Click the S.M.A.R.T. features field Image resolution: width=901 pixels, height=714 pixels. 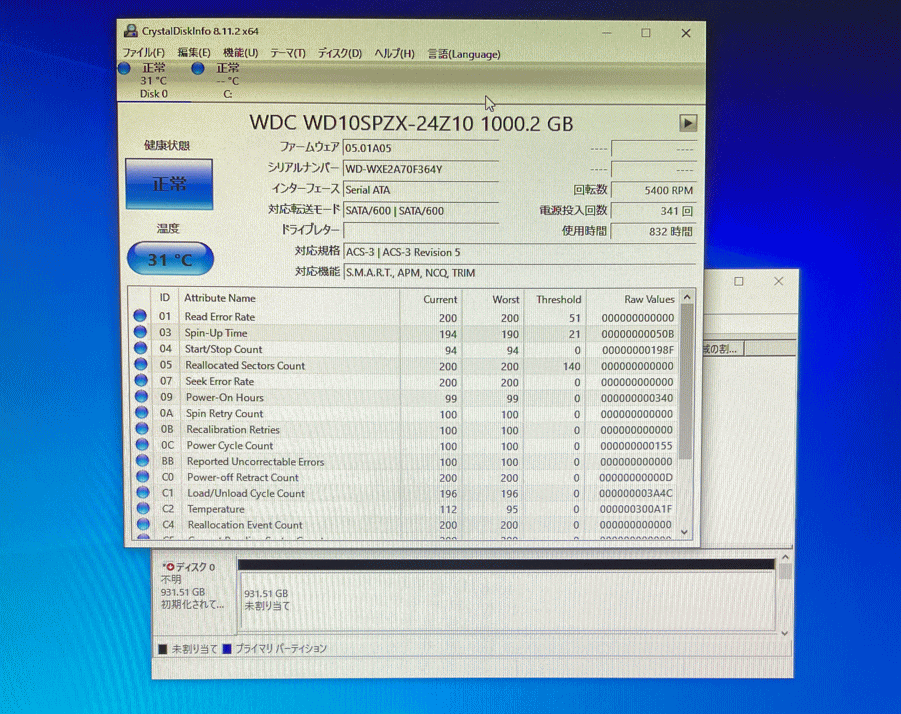(x=519, y=272)
